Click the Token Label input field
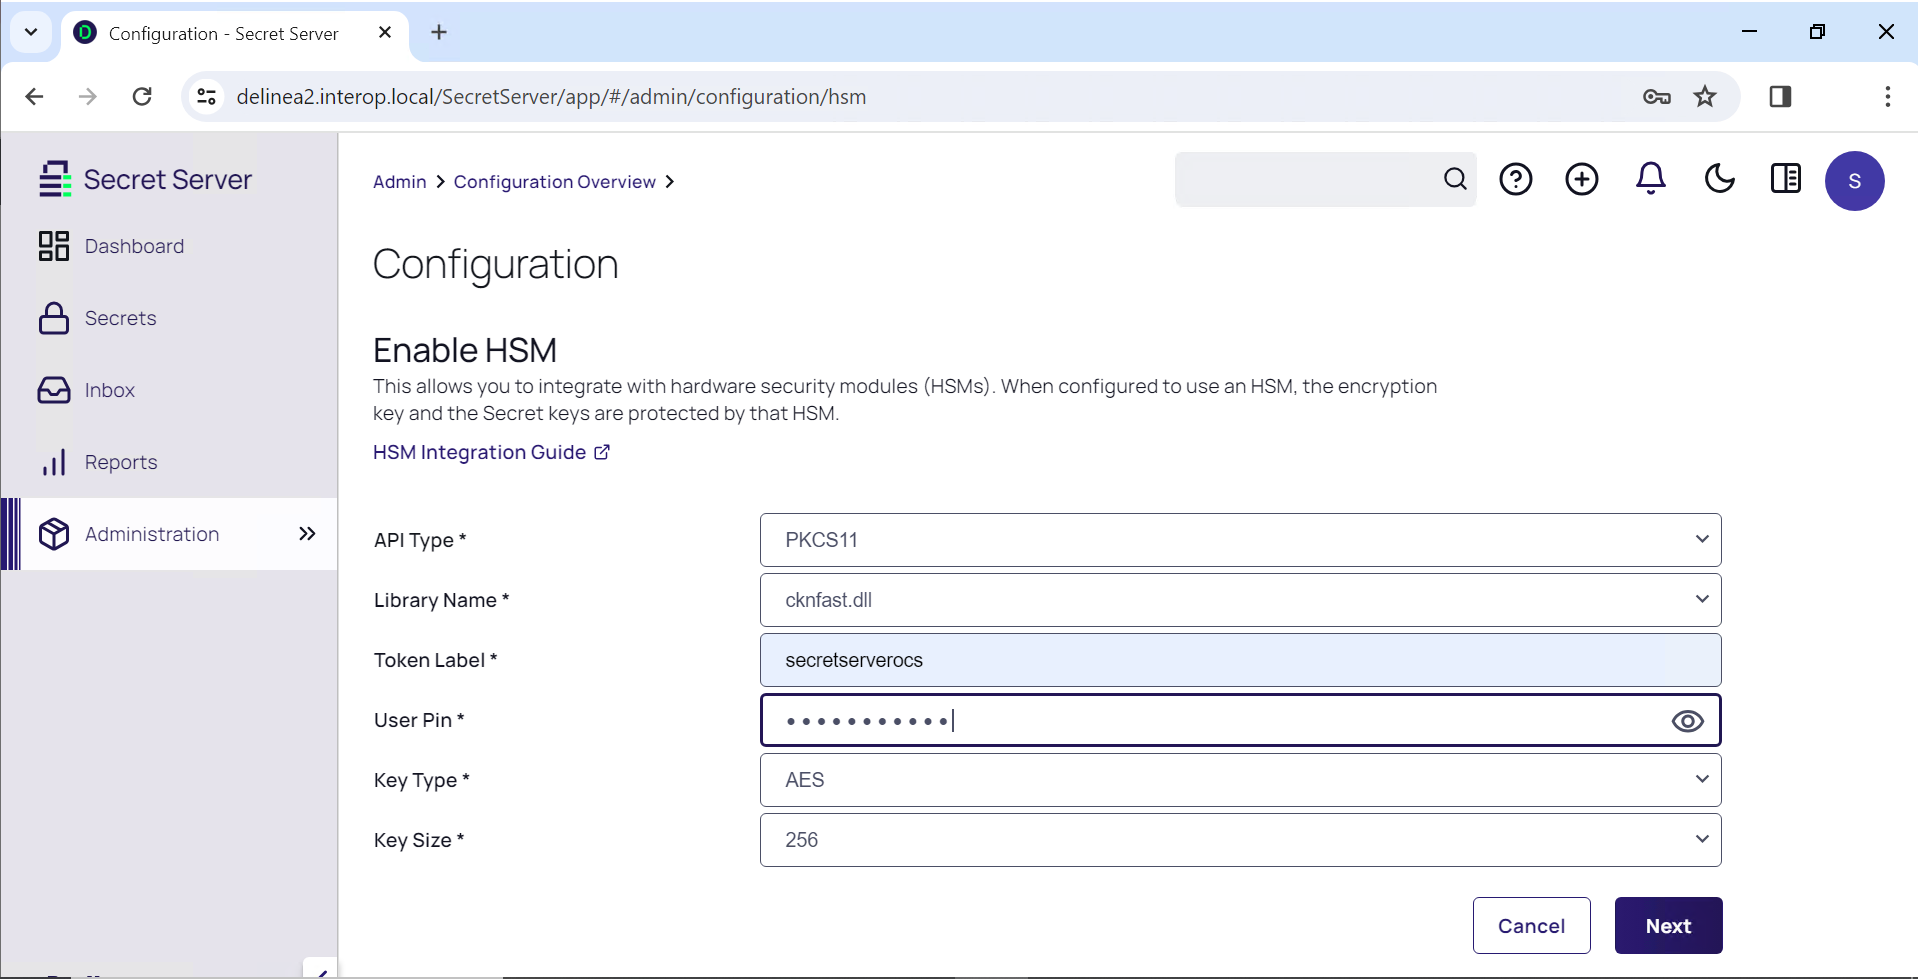 pos(1240,660)
